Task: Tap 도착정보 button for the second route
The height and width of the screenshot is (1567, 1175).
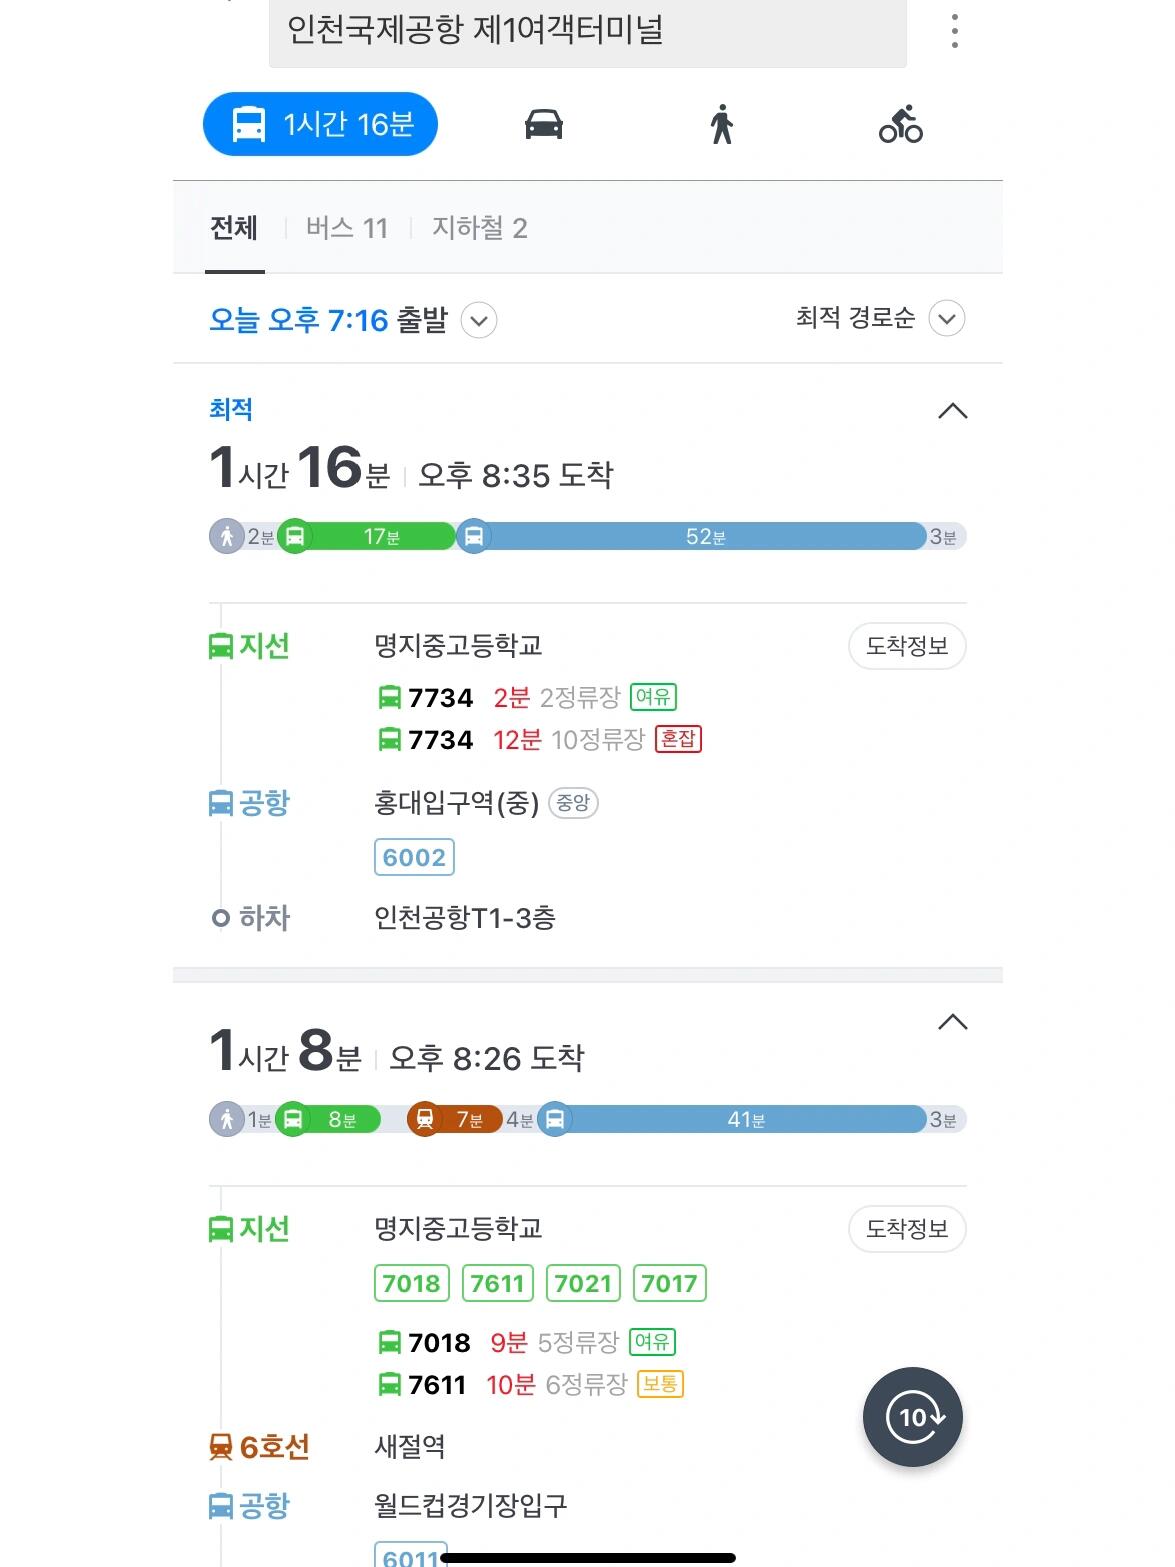Action: (907, 1229)
